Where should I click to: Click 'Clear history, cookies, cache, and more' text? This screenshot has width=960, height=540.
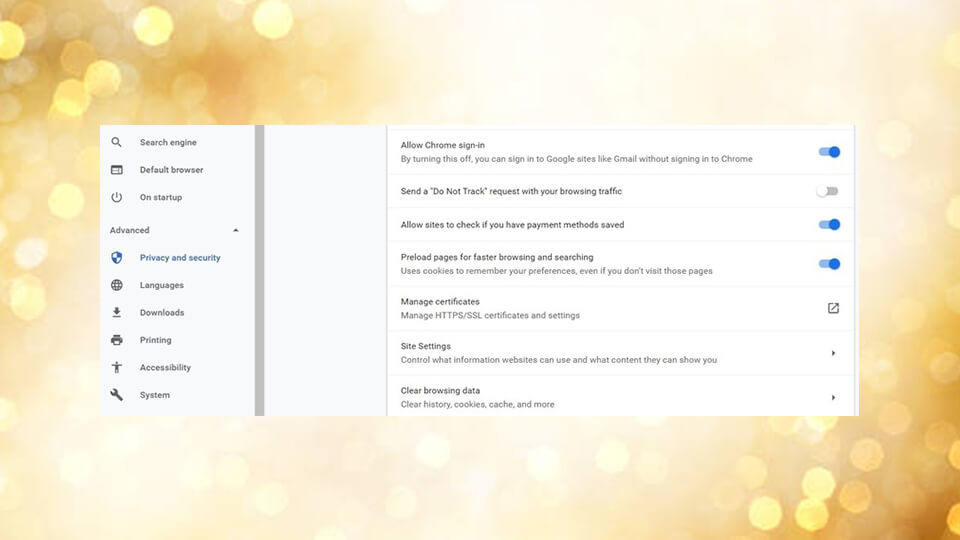pyautogui.click(x=478, y=404)
